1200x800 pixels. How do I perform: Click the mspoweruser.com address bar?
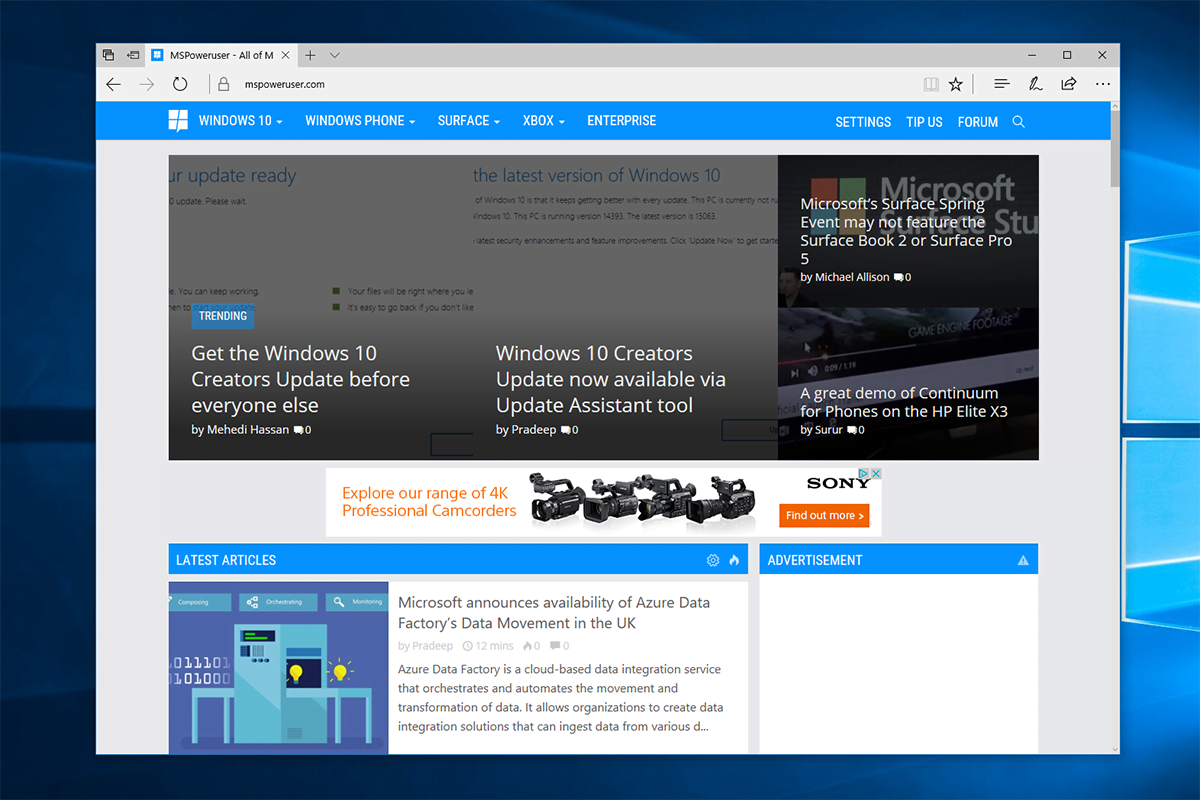560,85
